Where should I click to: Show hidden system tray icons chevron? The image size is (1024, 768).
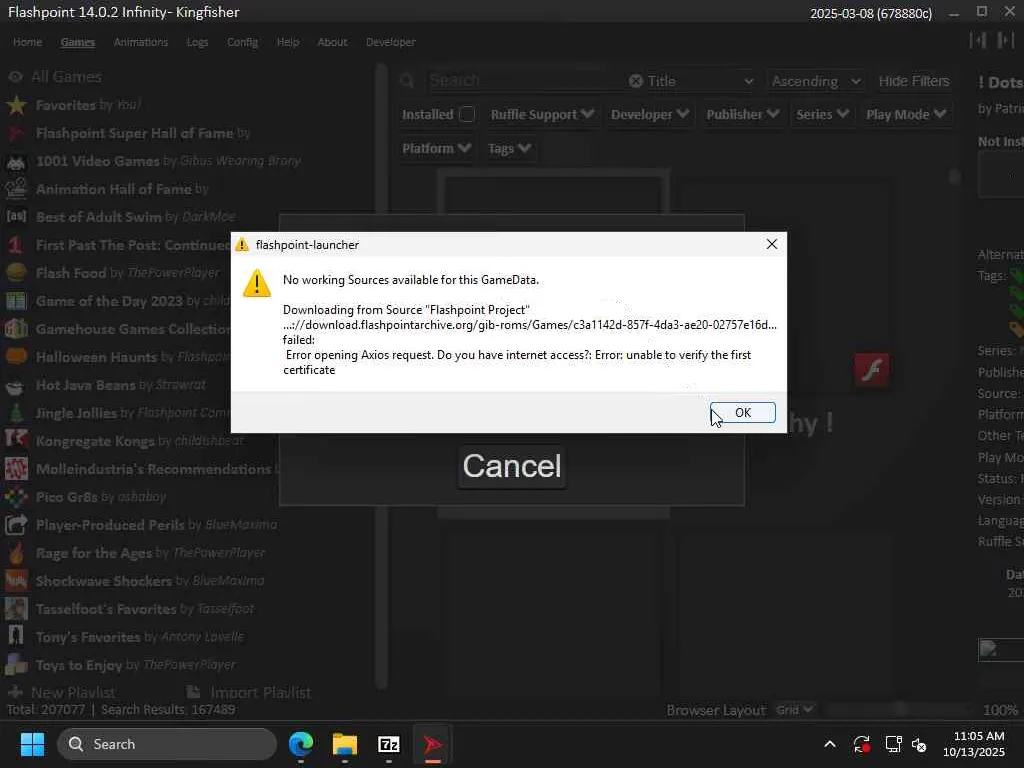click(x=829, y=744)
